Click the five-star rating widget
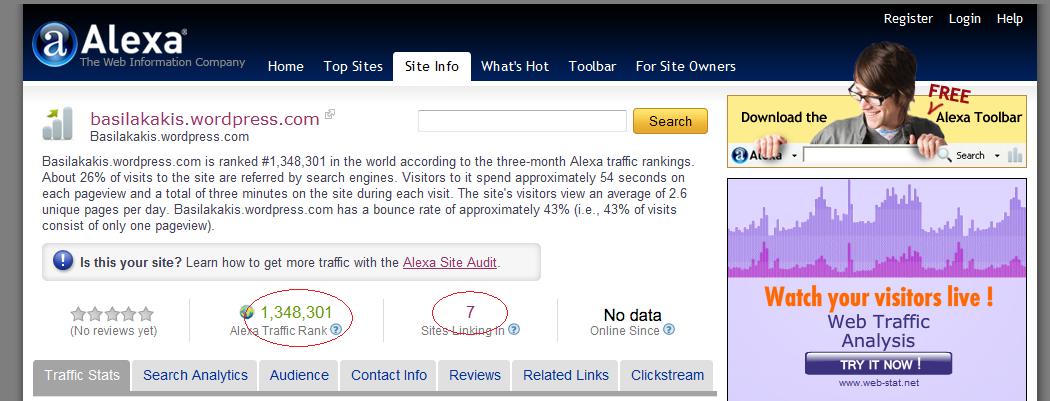Screen dimensions: 1050x401 click(113, 314)
